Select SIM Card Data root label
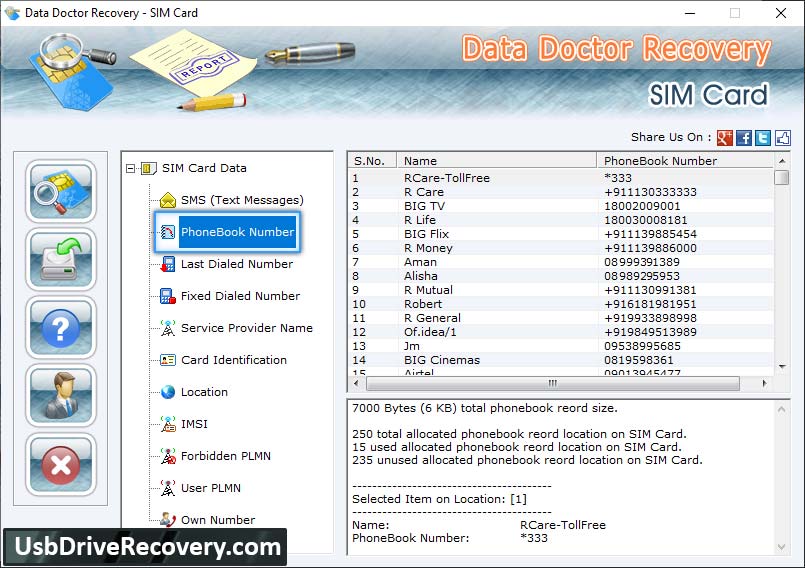805x568 pixels. (x=204, y=168)
